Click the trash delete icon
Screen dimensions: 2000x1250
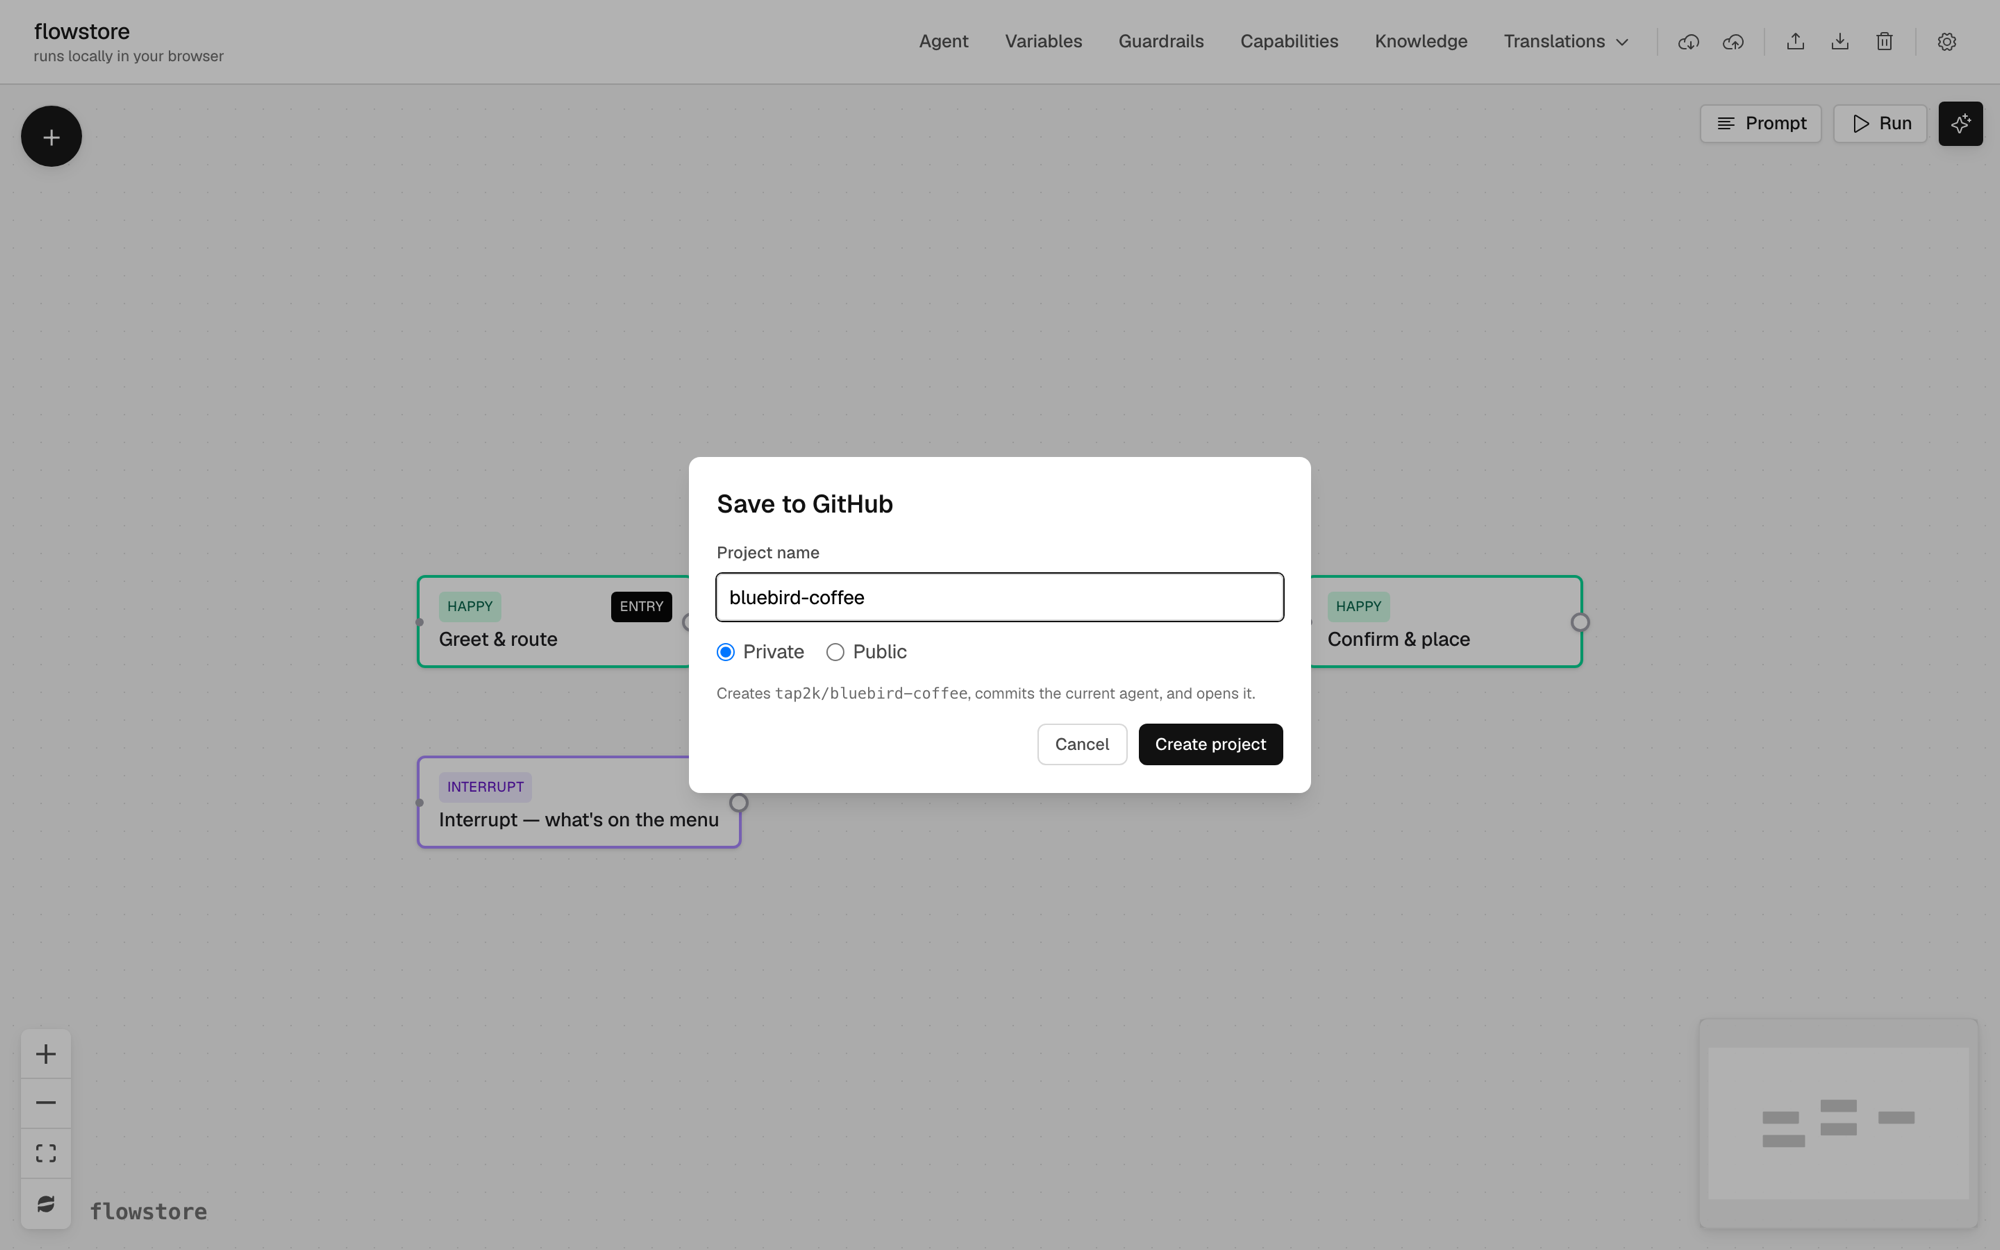1884,42
